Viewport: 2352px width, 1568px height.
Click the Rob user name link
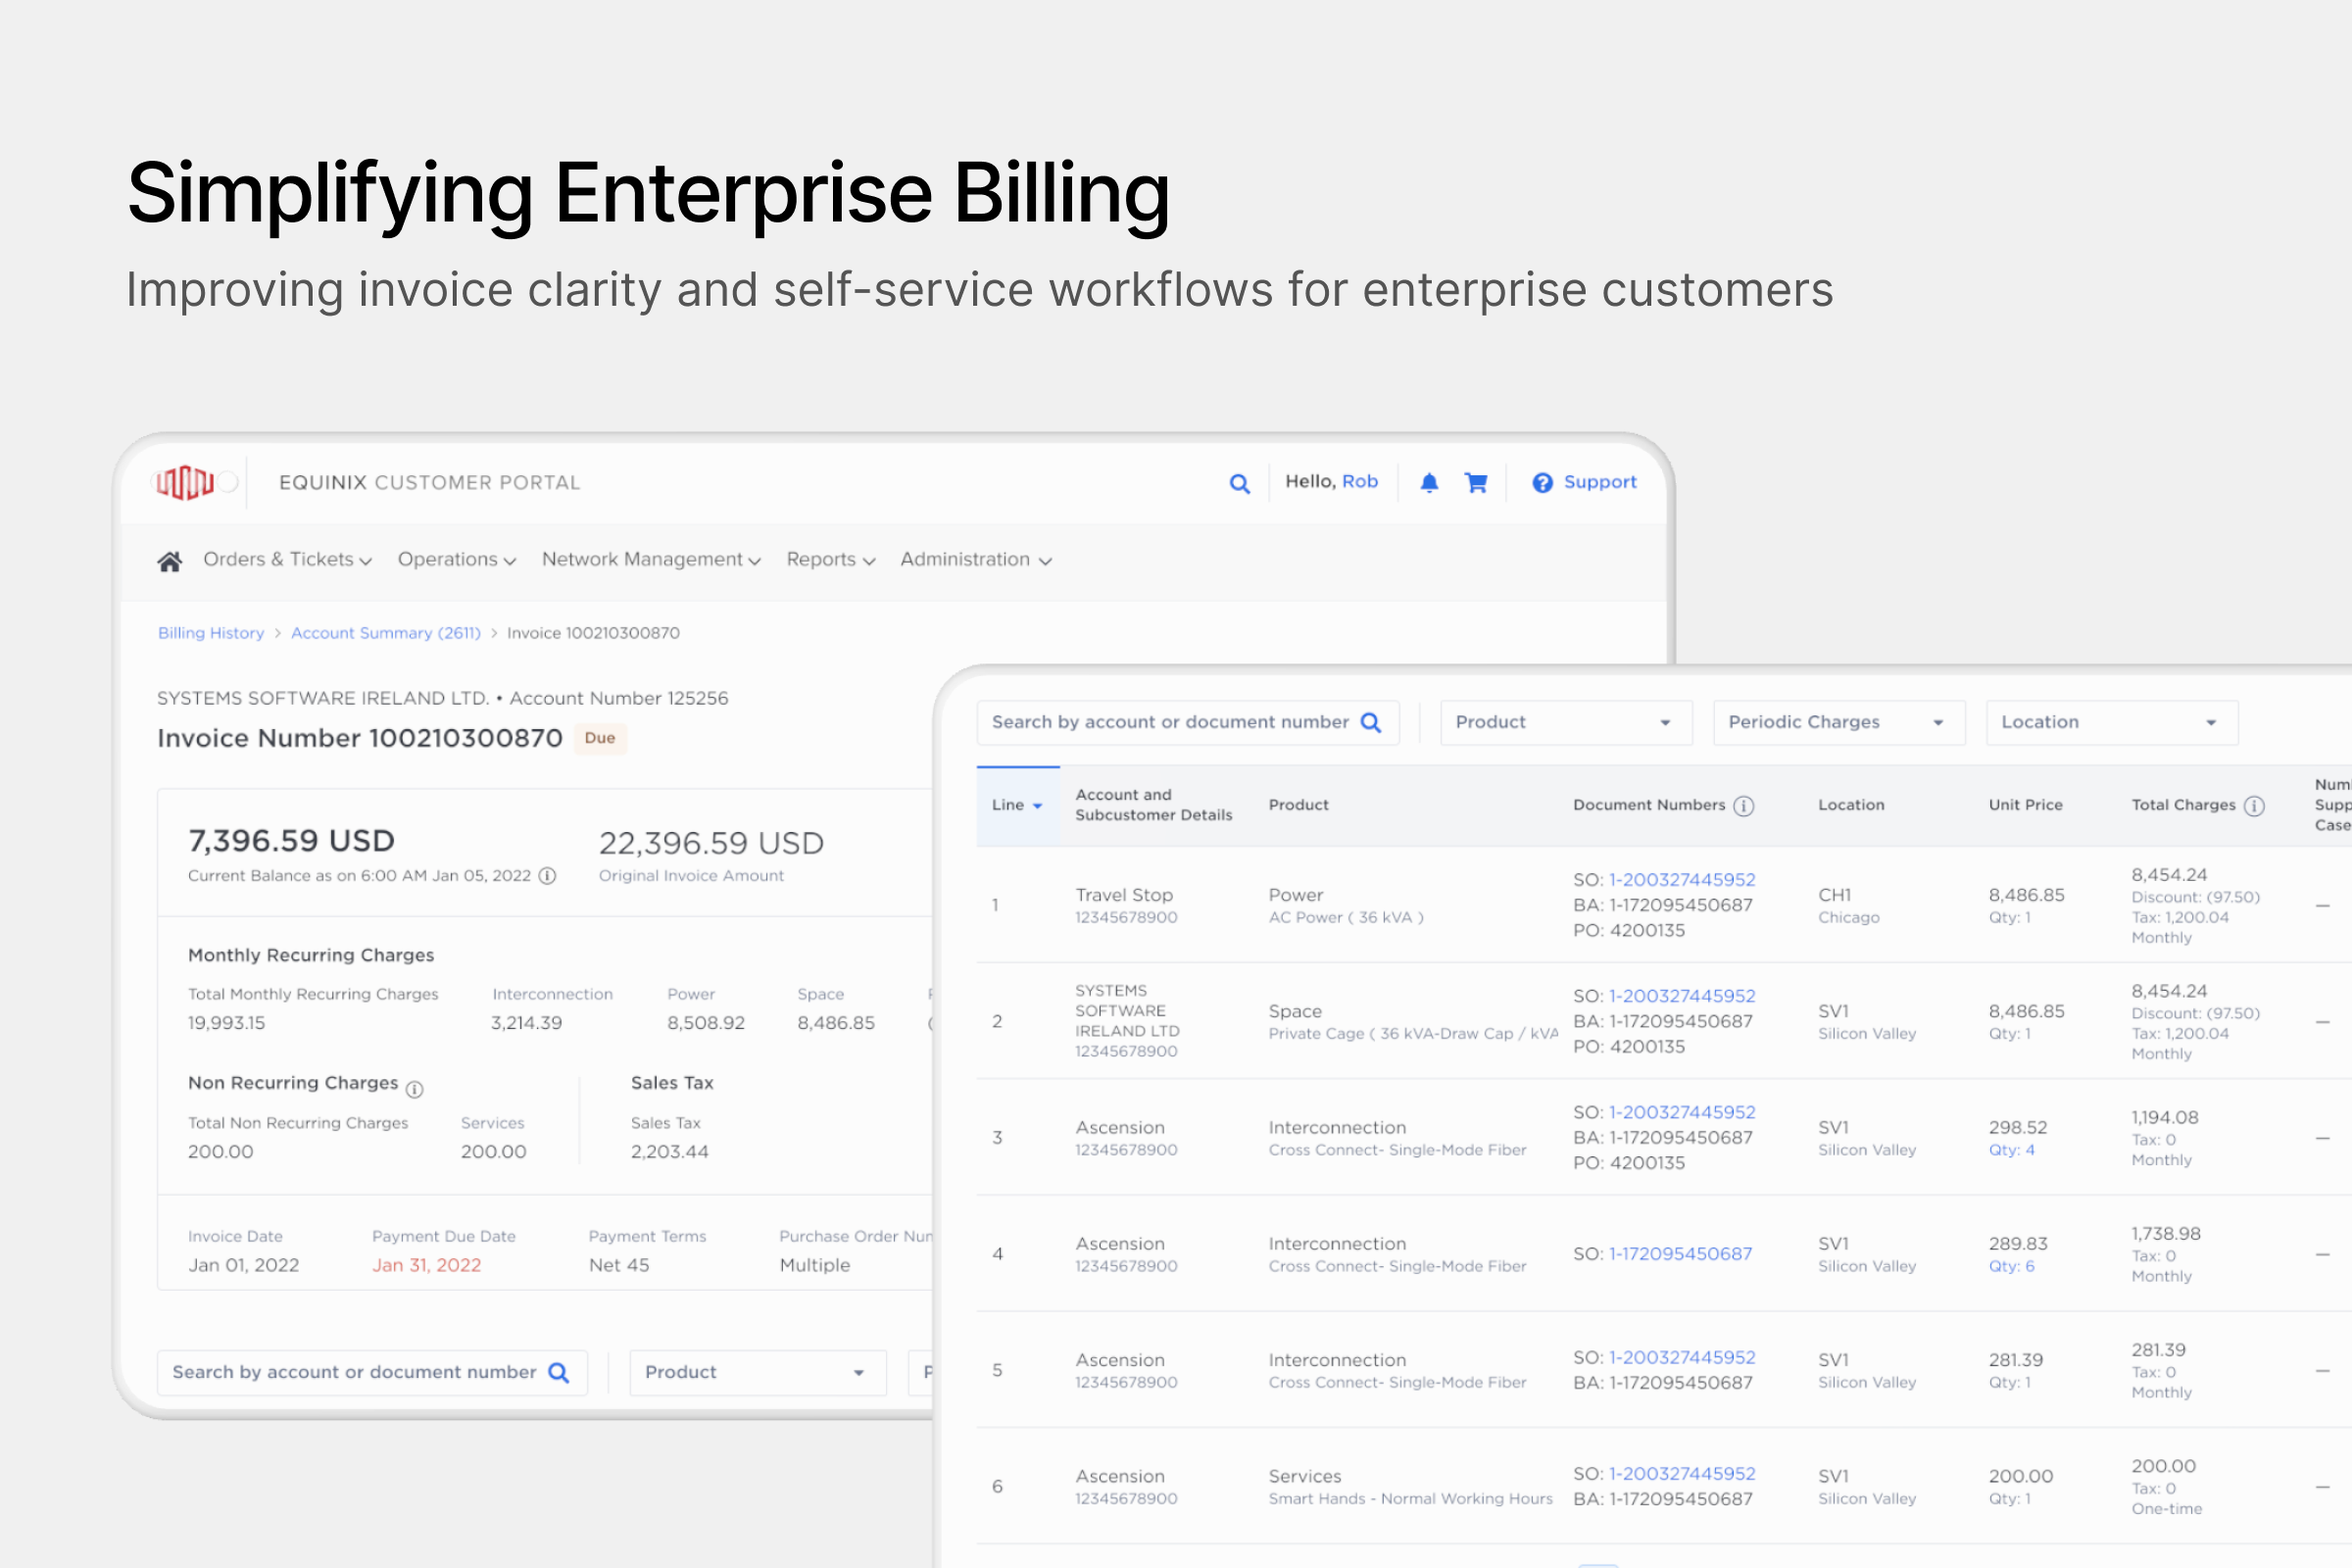point(1359,482)
